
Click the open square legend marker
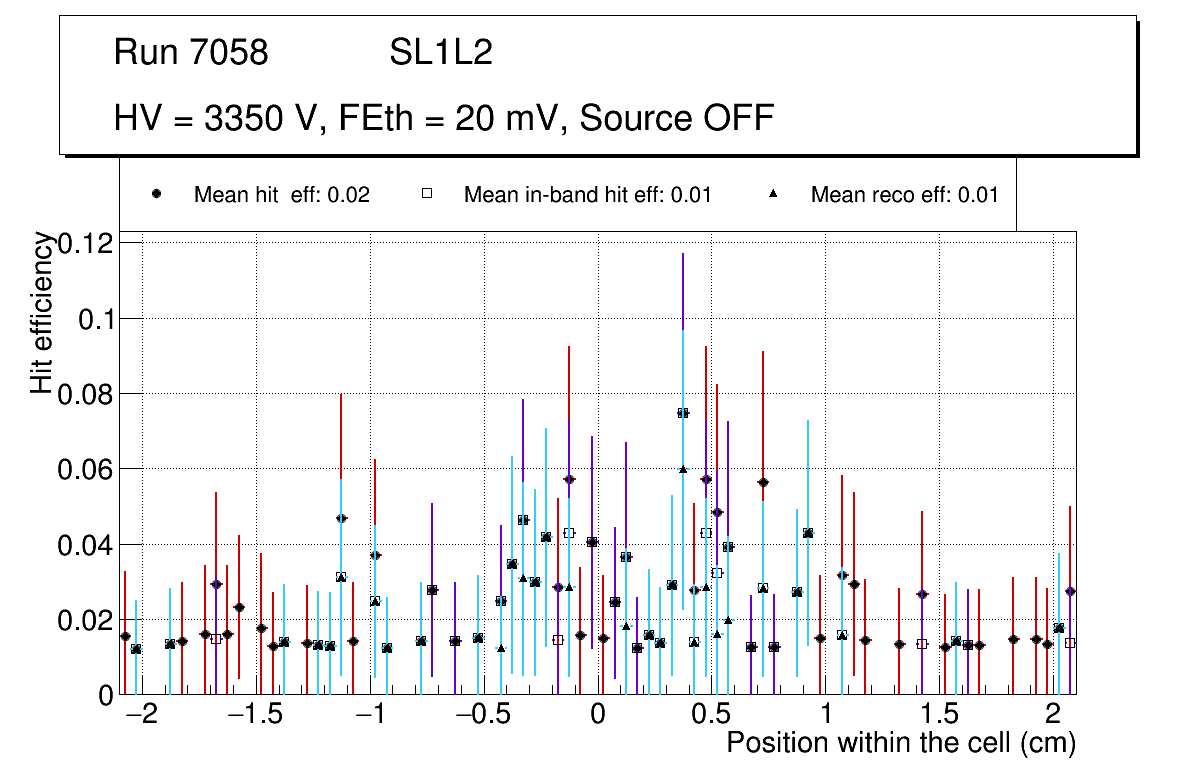point(426,195)
